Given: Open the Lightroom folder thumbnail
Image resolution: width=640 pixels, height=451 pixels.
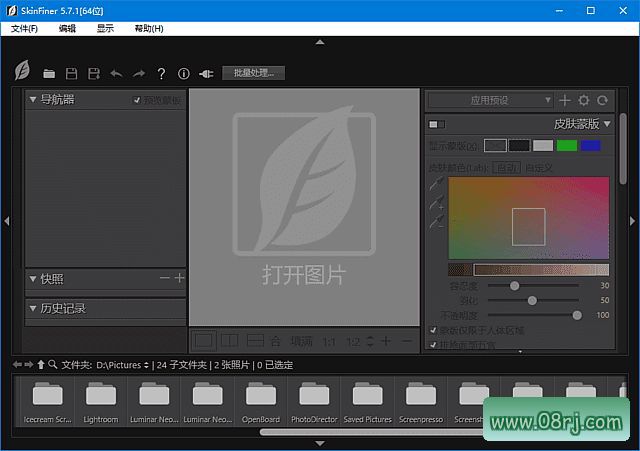Looking at the screenshot, I should pos(101,400).
